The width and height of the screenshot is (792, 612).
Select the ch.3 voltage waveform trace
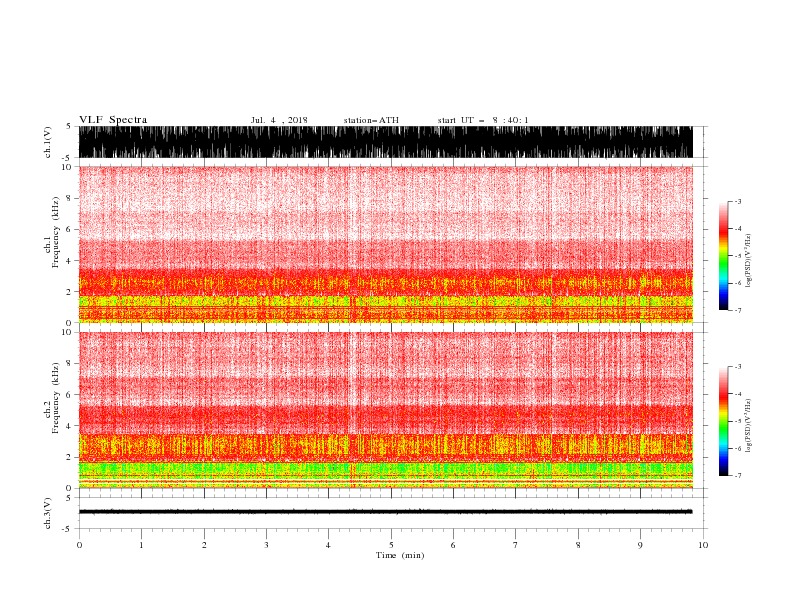pos(386,512)
